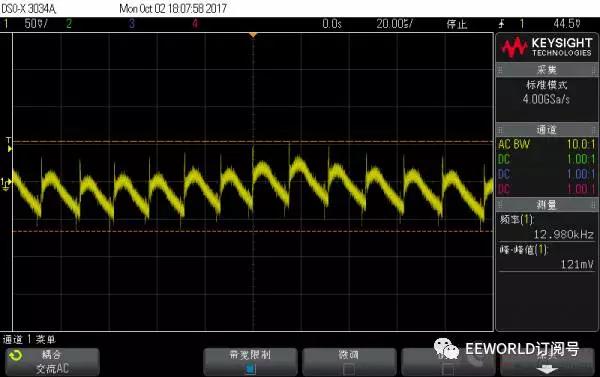600x377 pixels.
Task: Click the 12.980kHz frequency measurement
Action: [564, 234]
